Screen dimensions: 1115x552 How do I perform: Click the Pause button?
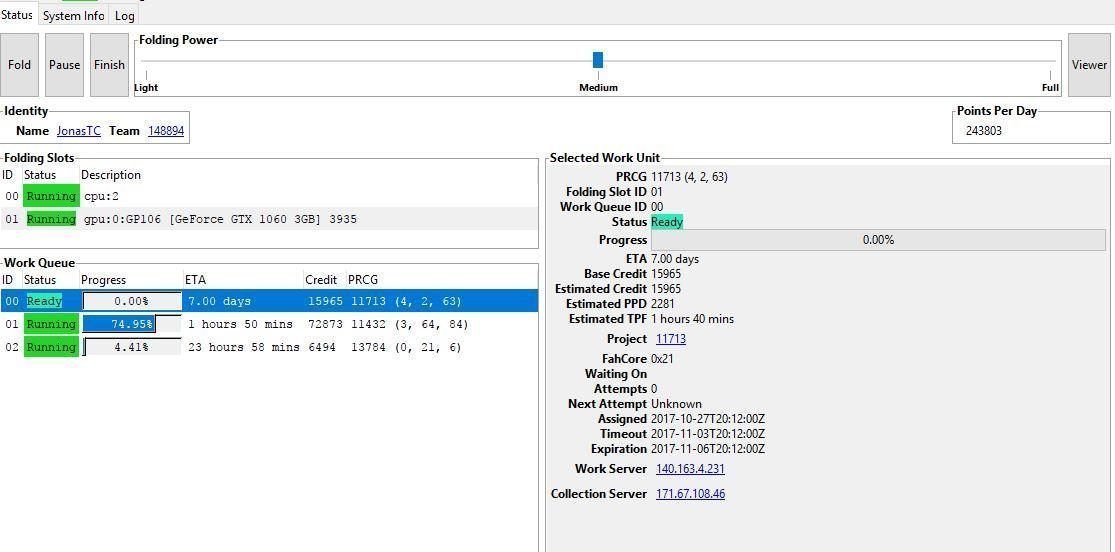click(64, 65)
